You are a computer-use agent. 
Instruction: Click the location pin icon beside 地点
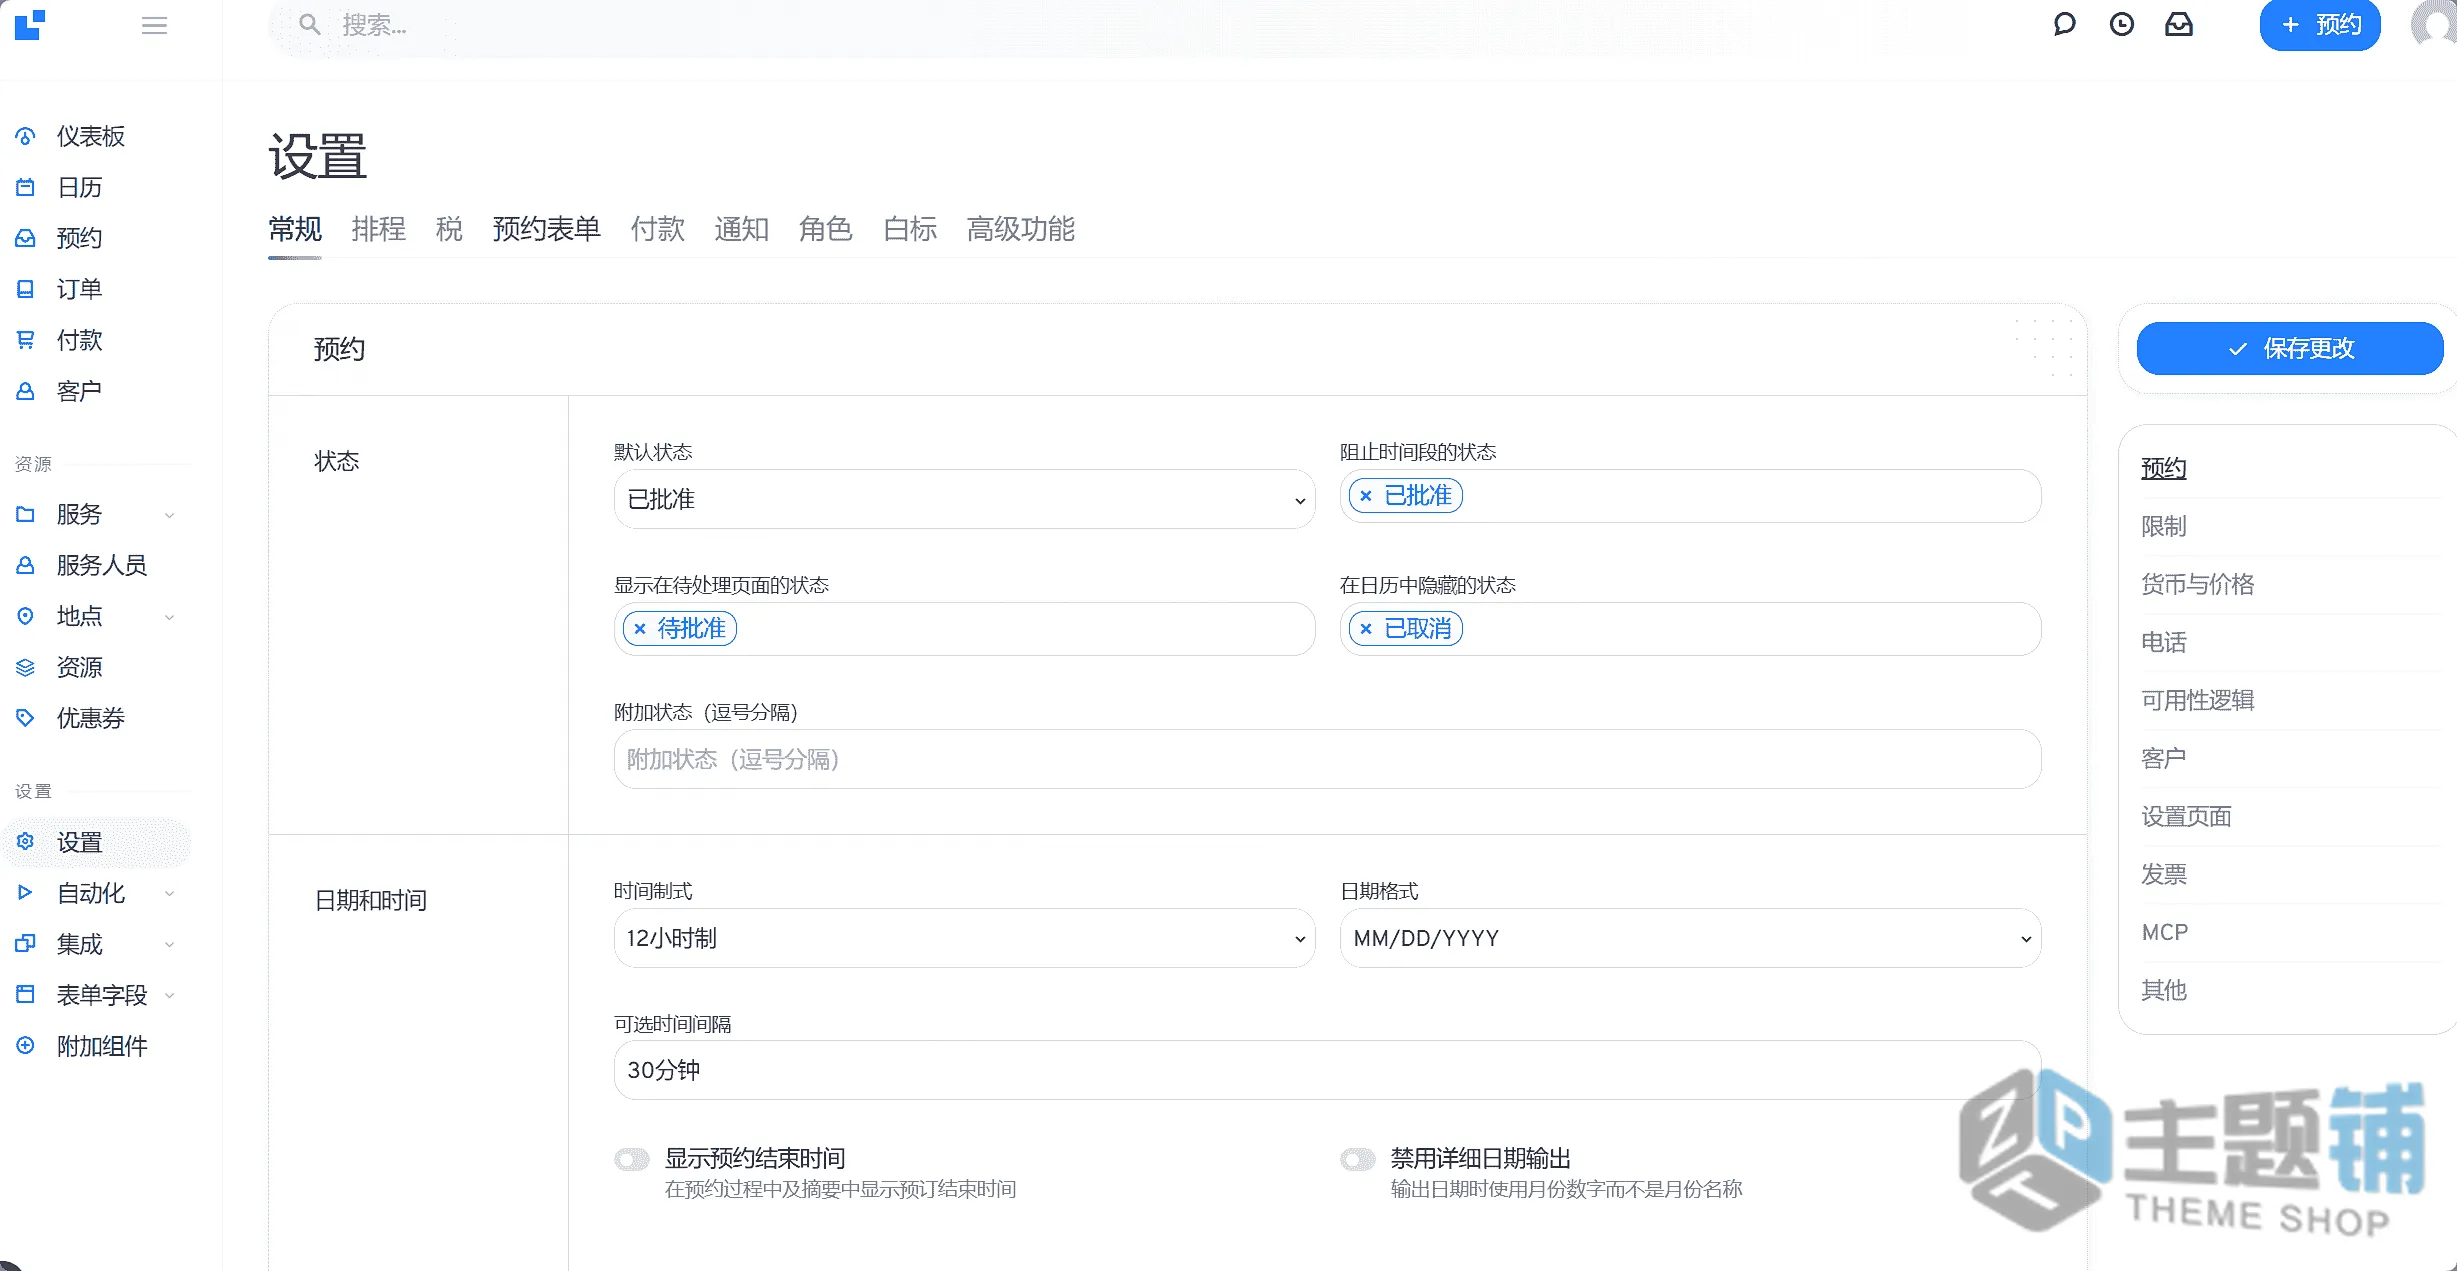(x=26, y=616)
